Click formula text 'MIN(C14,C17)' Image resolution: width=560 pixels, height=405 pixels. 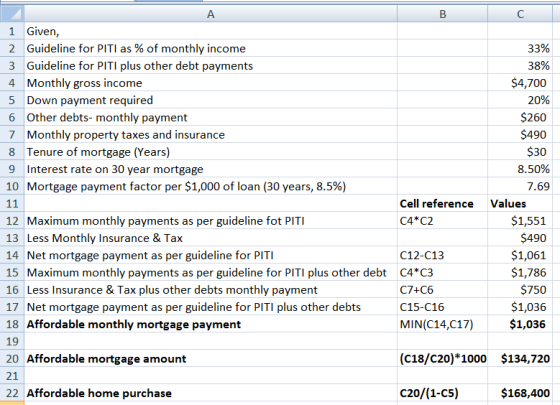pyautogui.click(x=436, y=324)
